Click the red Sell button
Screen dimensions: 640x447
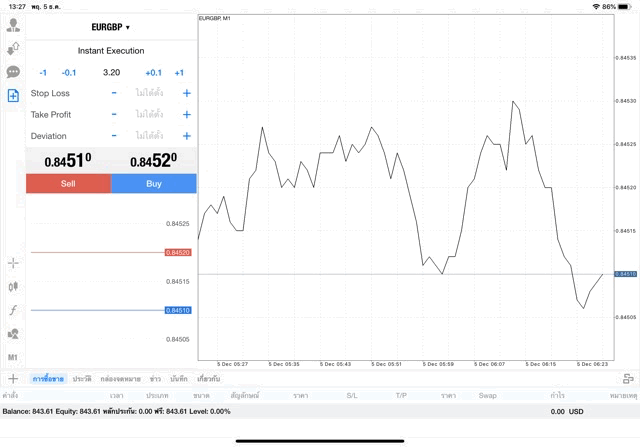click(x=68, y=184)
